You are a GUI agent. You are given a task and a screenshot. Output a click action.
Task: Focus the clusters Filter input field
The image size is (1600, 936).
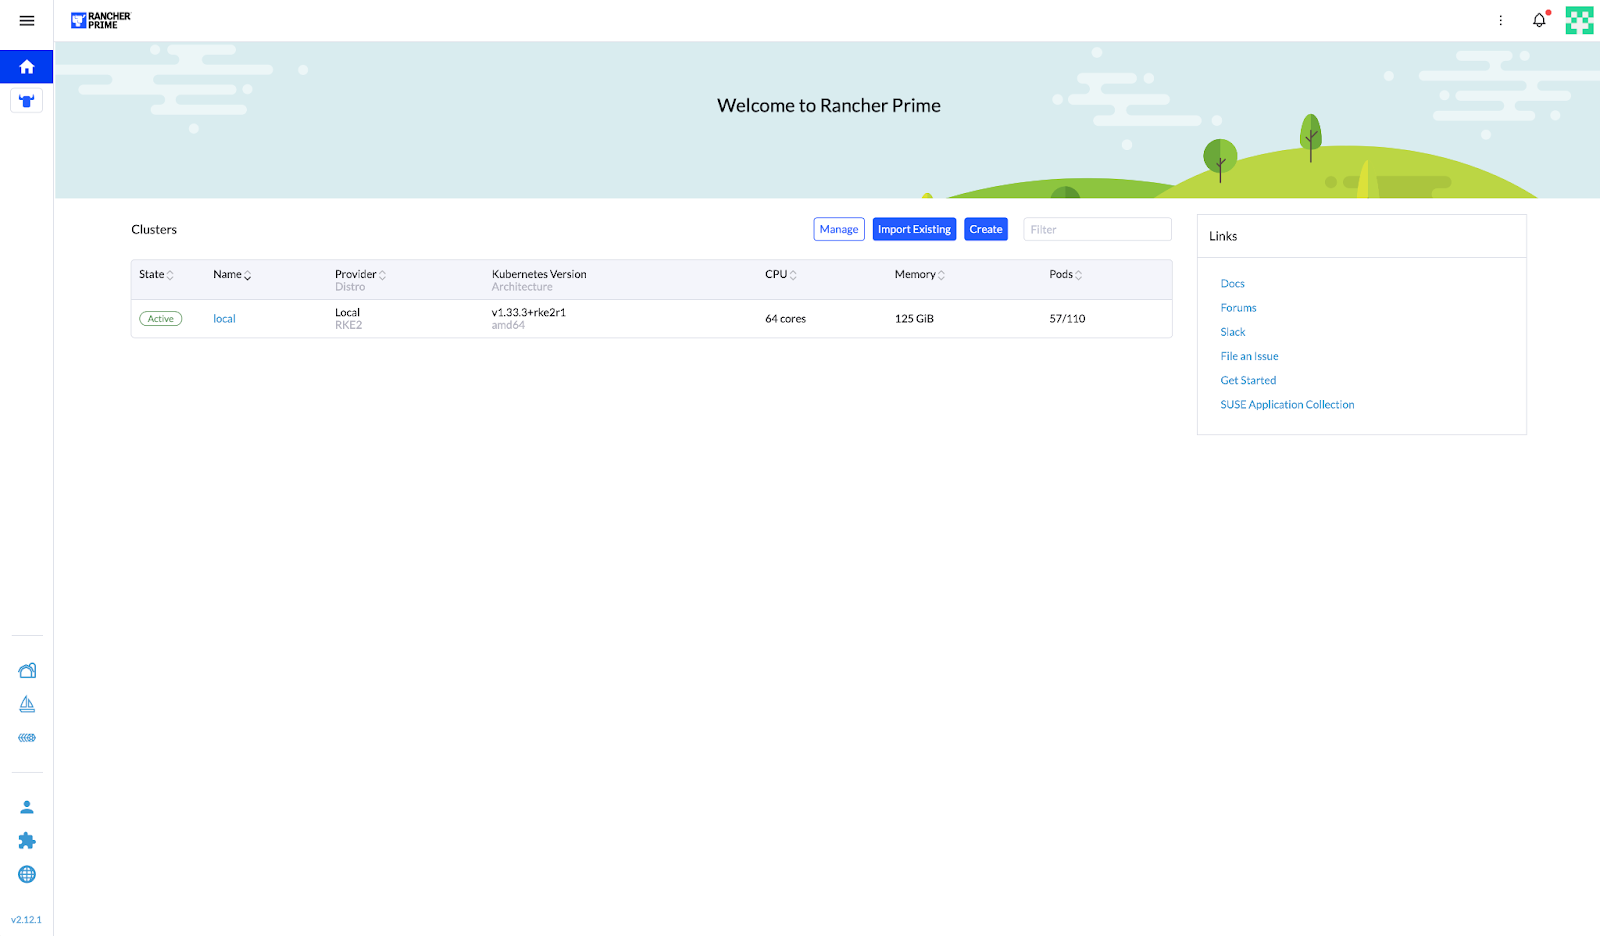tap(1097, 230)
